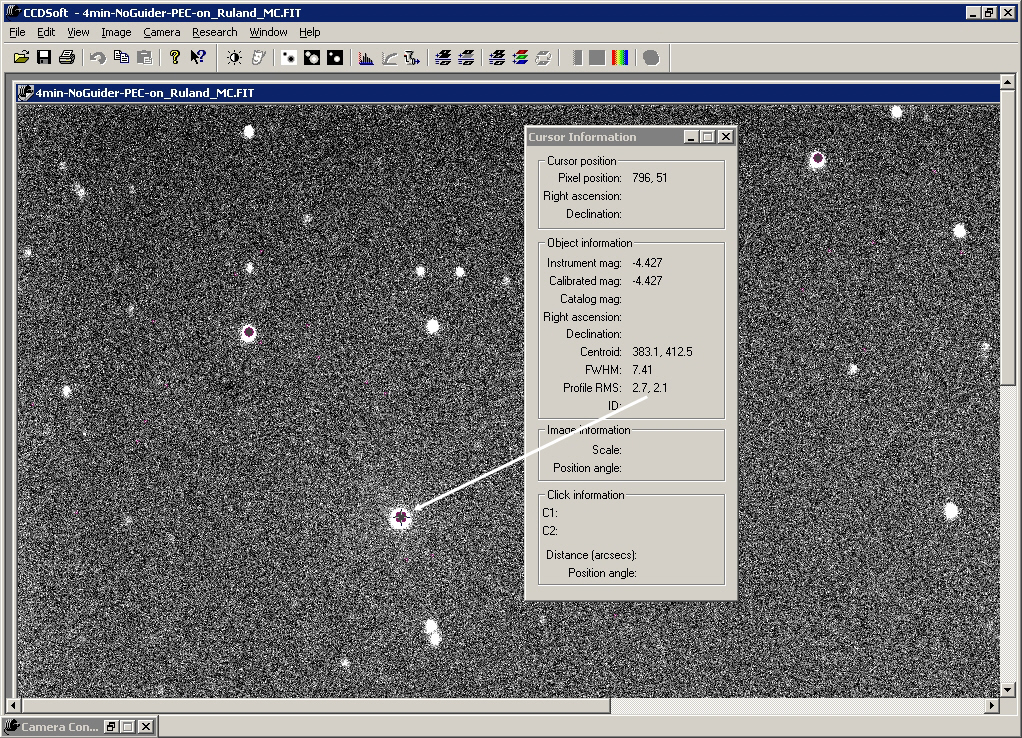Screen dimensions: 1022x738
Task: Click the vertical scrollbar up arrow
Action: point(1007,82)
